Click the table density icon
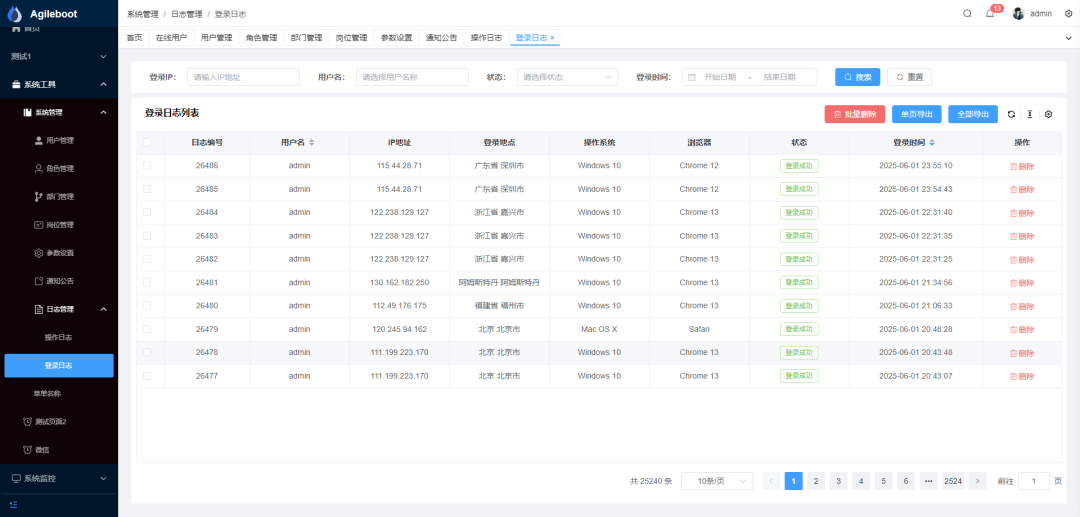This screenshot has width=1080, height=517. 1030,114
